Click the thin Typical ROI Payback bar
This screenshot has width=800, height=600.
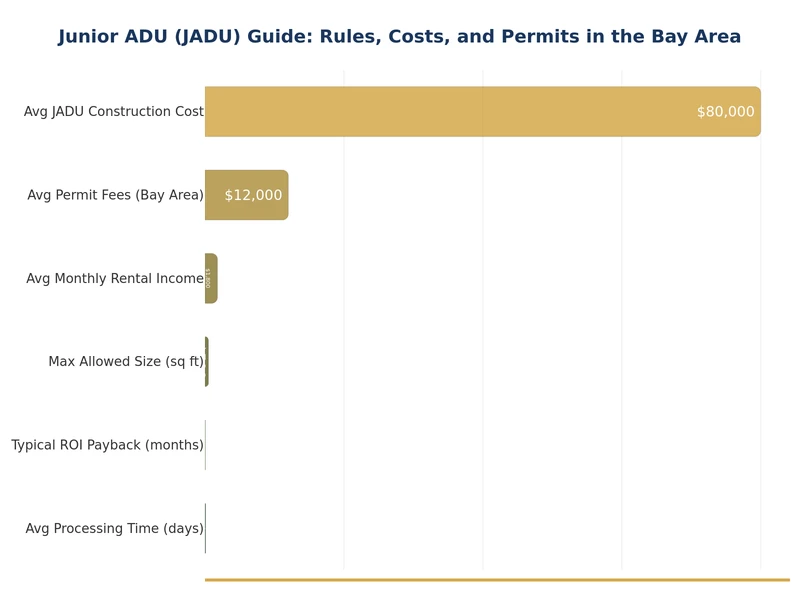(x=205, y=445)
